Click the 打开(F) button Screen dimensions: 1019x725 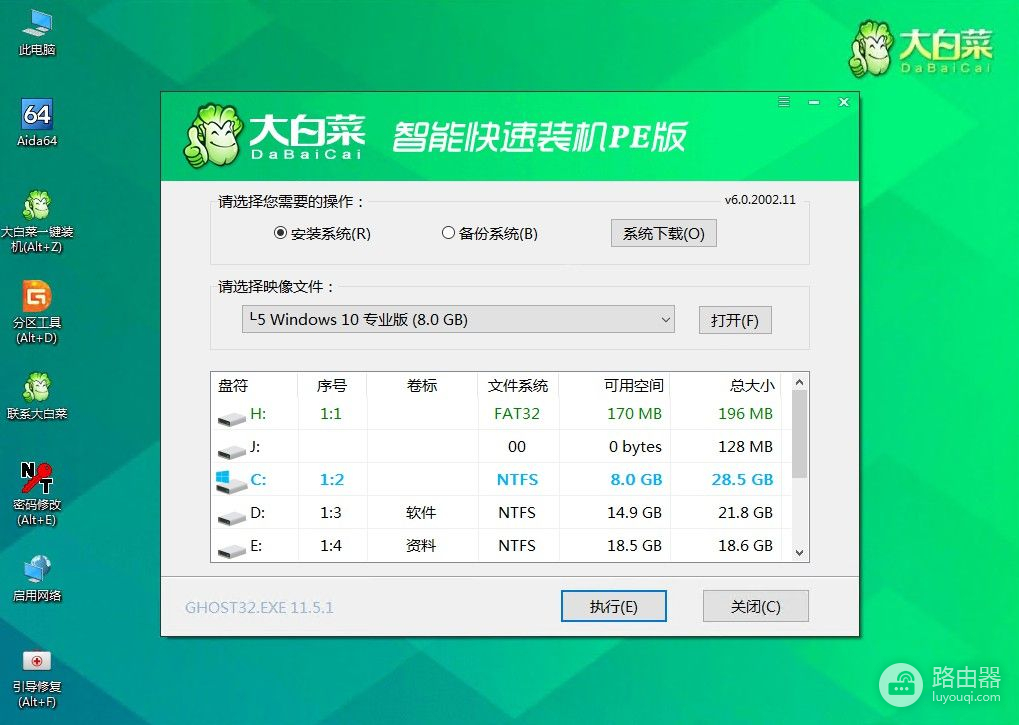coord(735,320)
